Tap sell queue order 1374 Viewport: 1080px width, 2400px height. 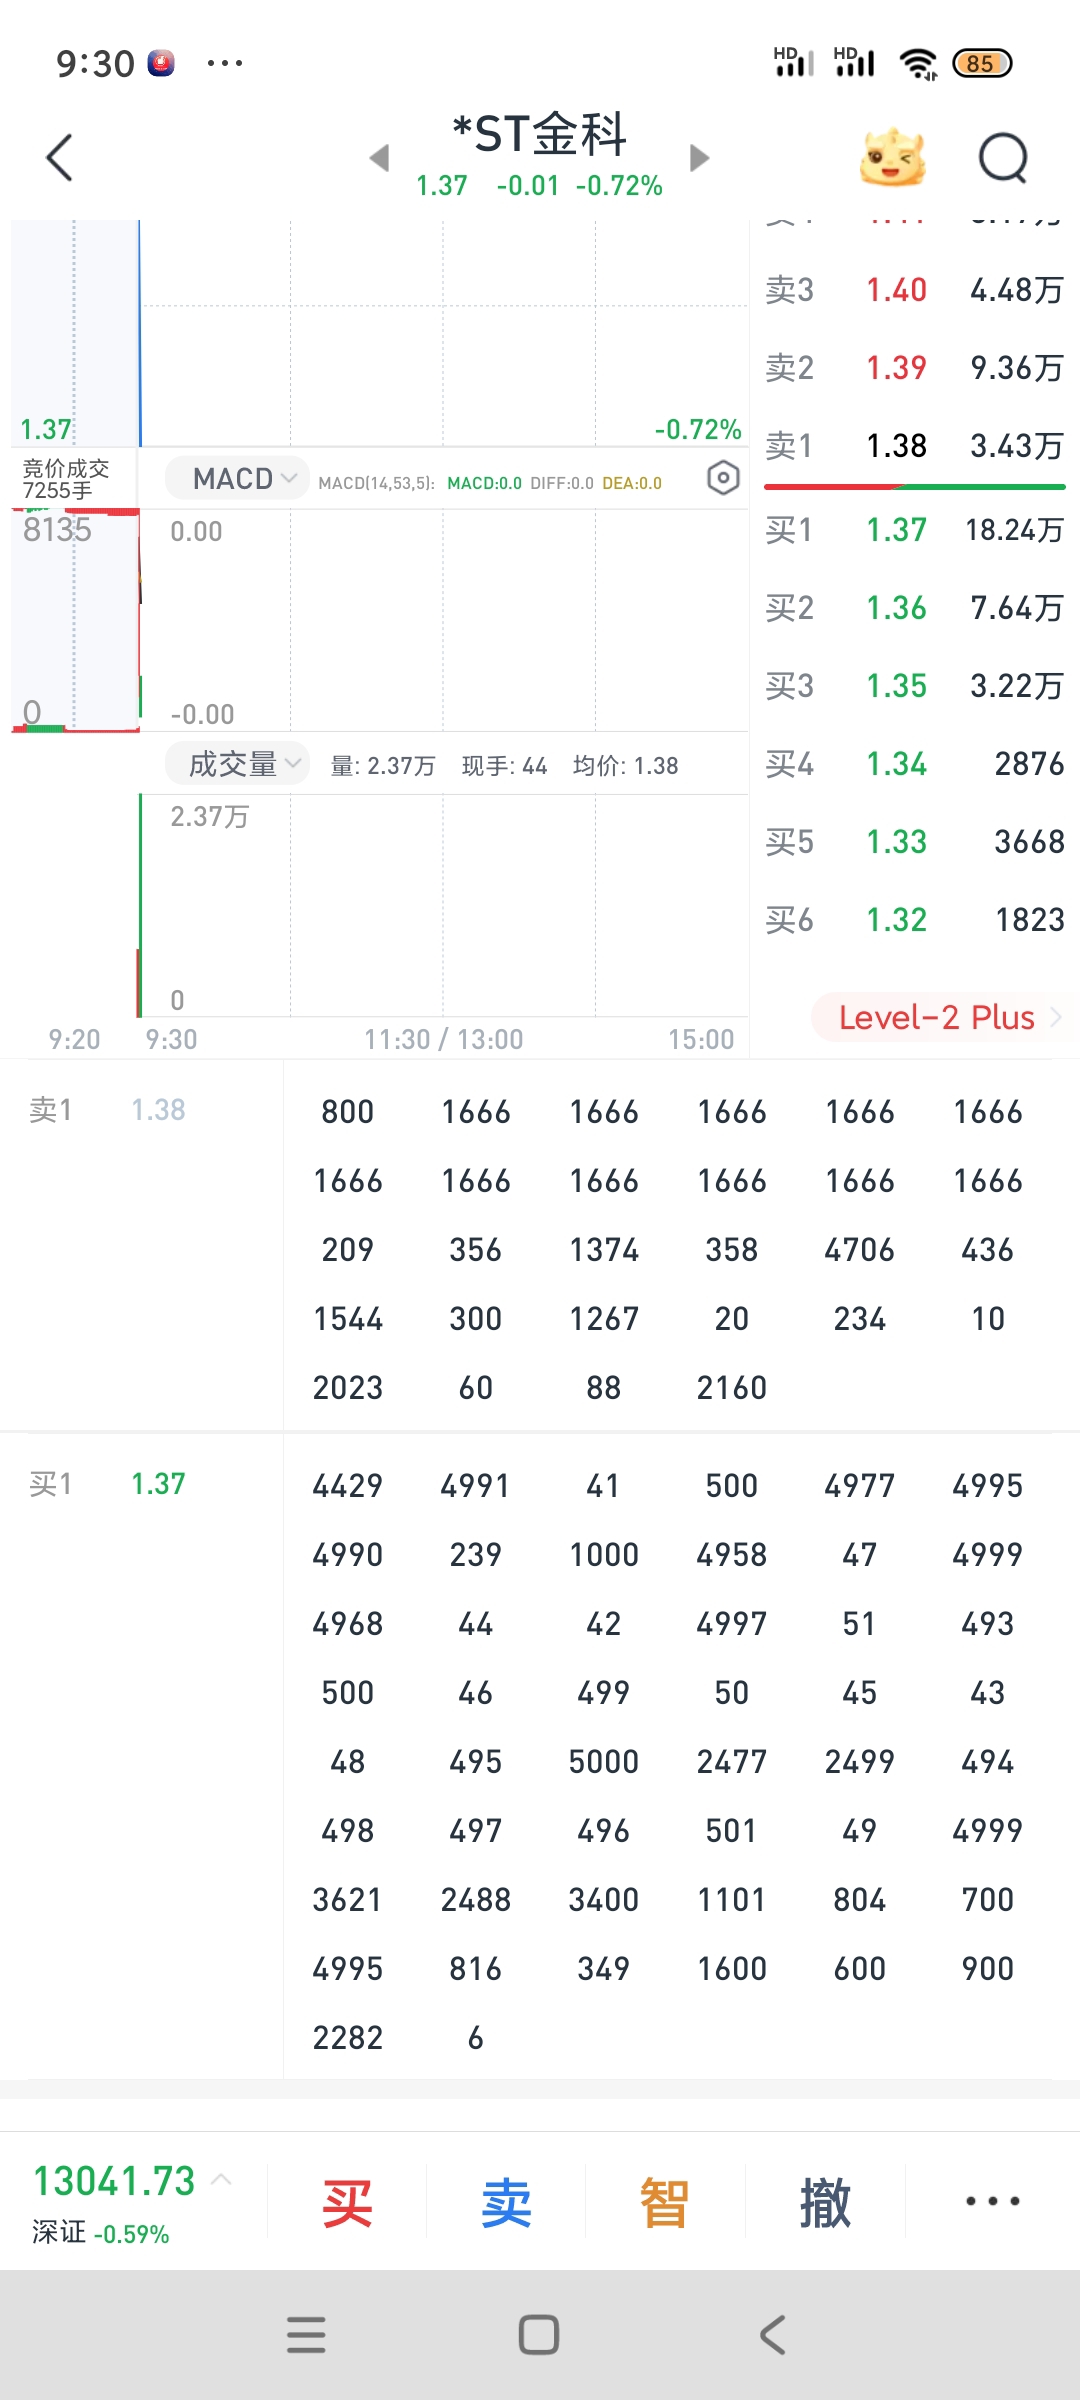(604, 1250)
